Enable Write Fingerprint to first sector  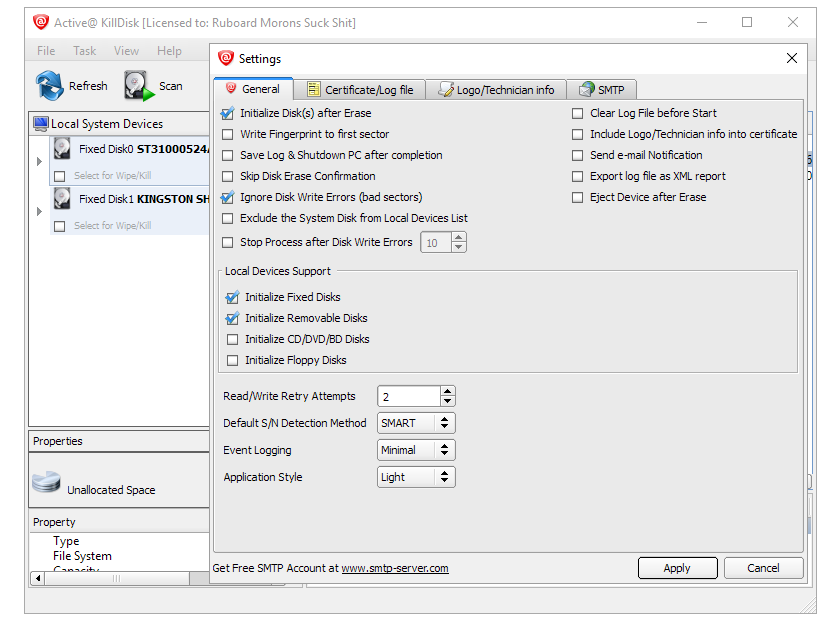coord(228,134)
